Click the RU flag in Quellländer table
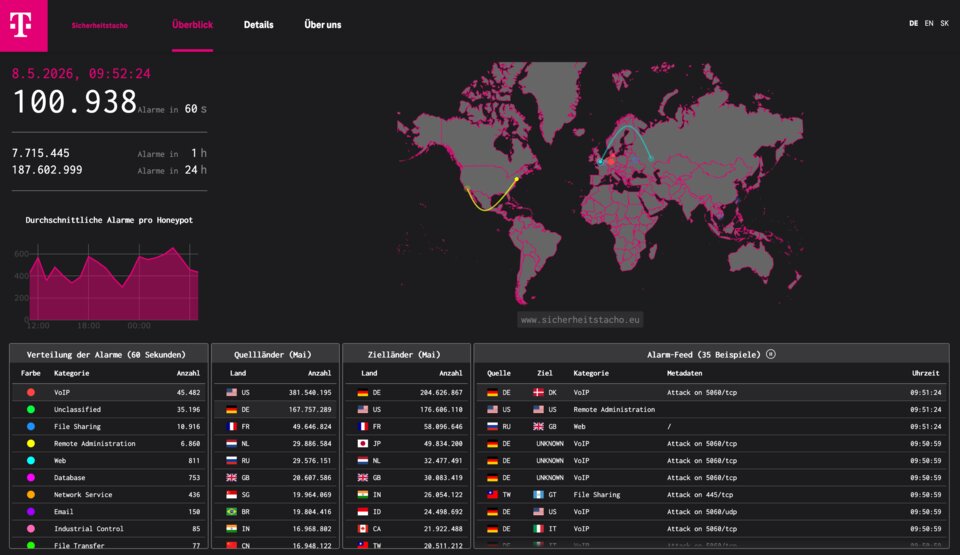Image resolution: width=960 pixels, height=555 pixels. tap(231, 461)
